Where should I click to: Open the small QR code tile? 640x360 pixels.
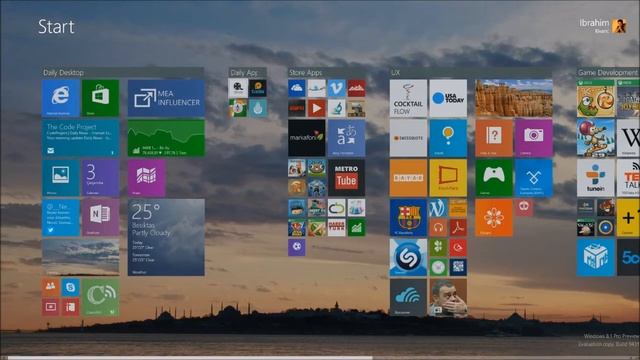point(458,267)
